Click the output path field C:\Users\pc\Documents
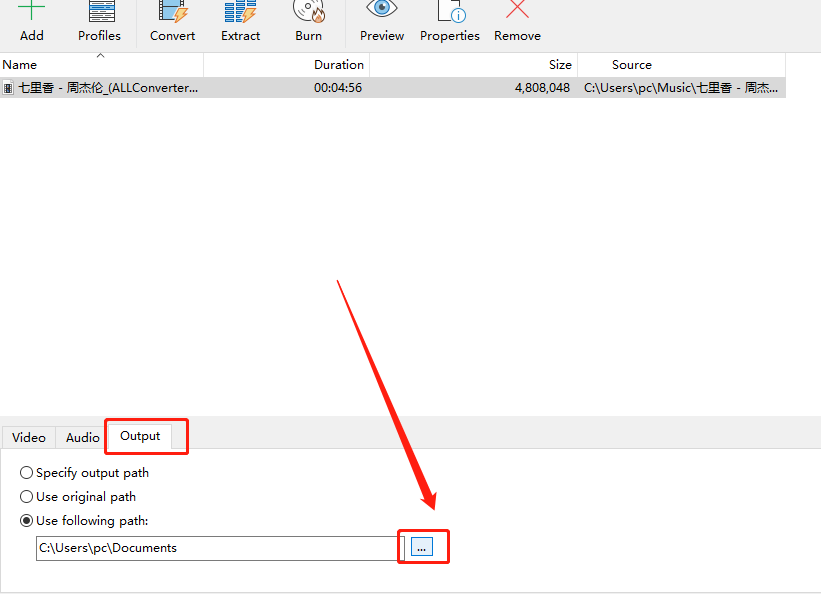This screenshot has width=821, height=594. point(220,548)
